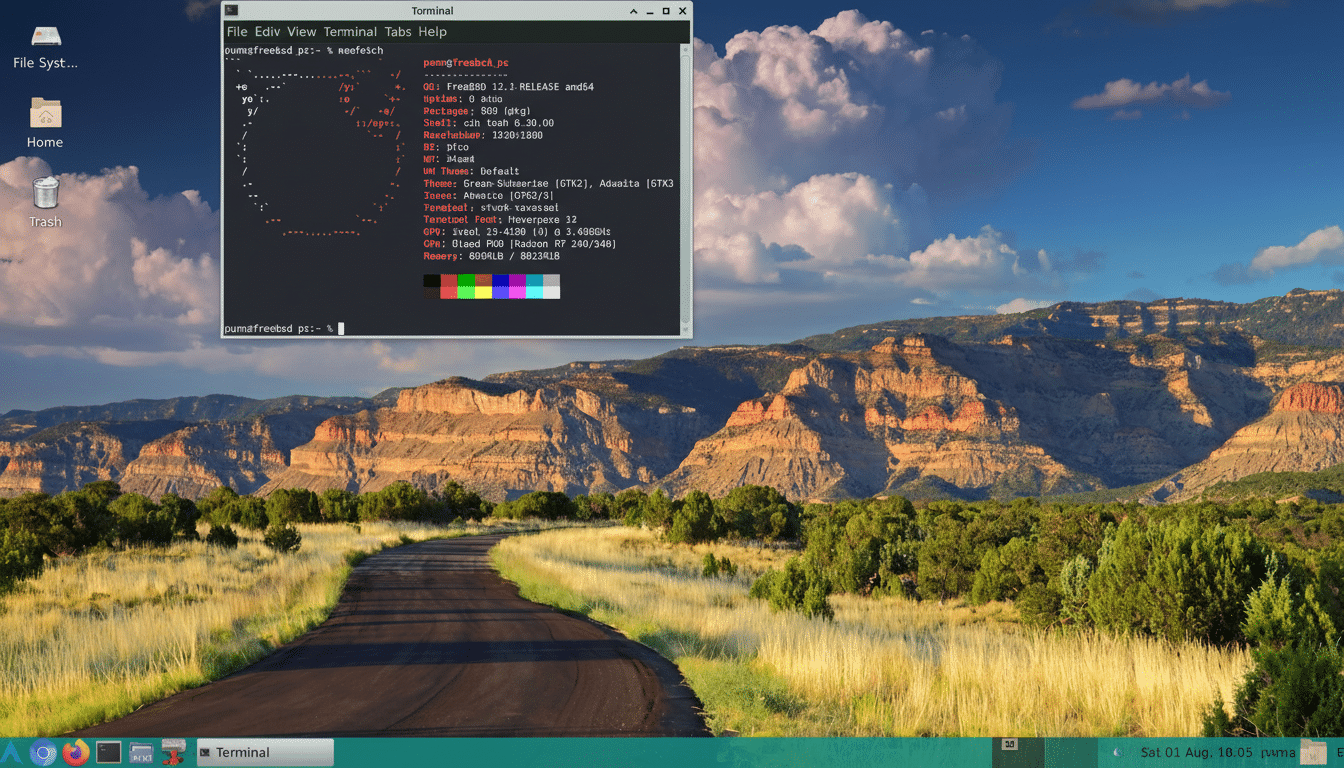Open the Tabs menu
The image size is (1344, 768).
pos(397,31)
